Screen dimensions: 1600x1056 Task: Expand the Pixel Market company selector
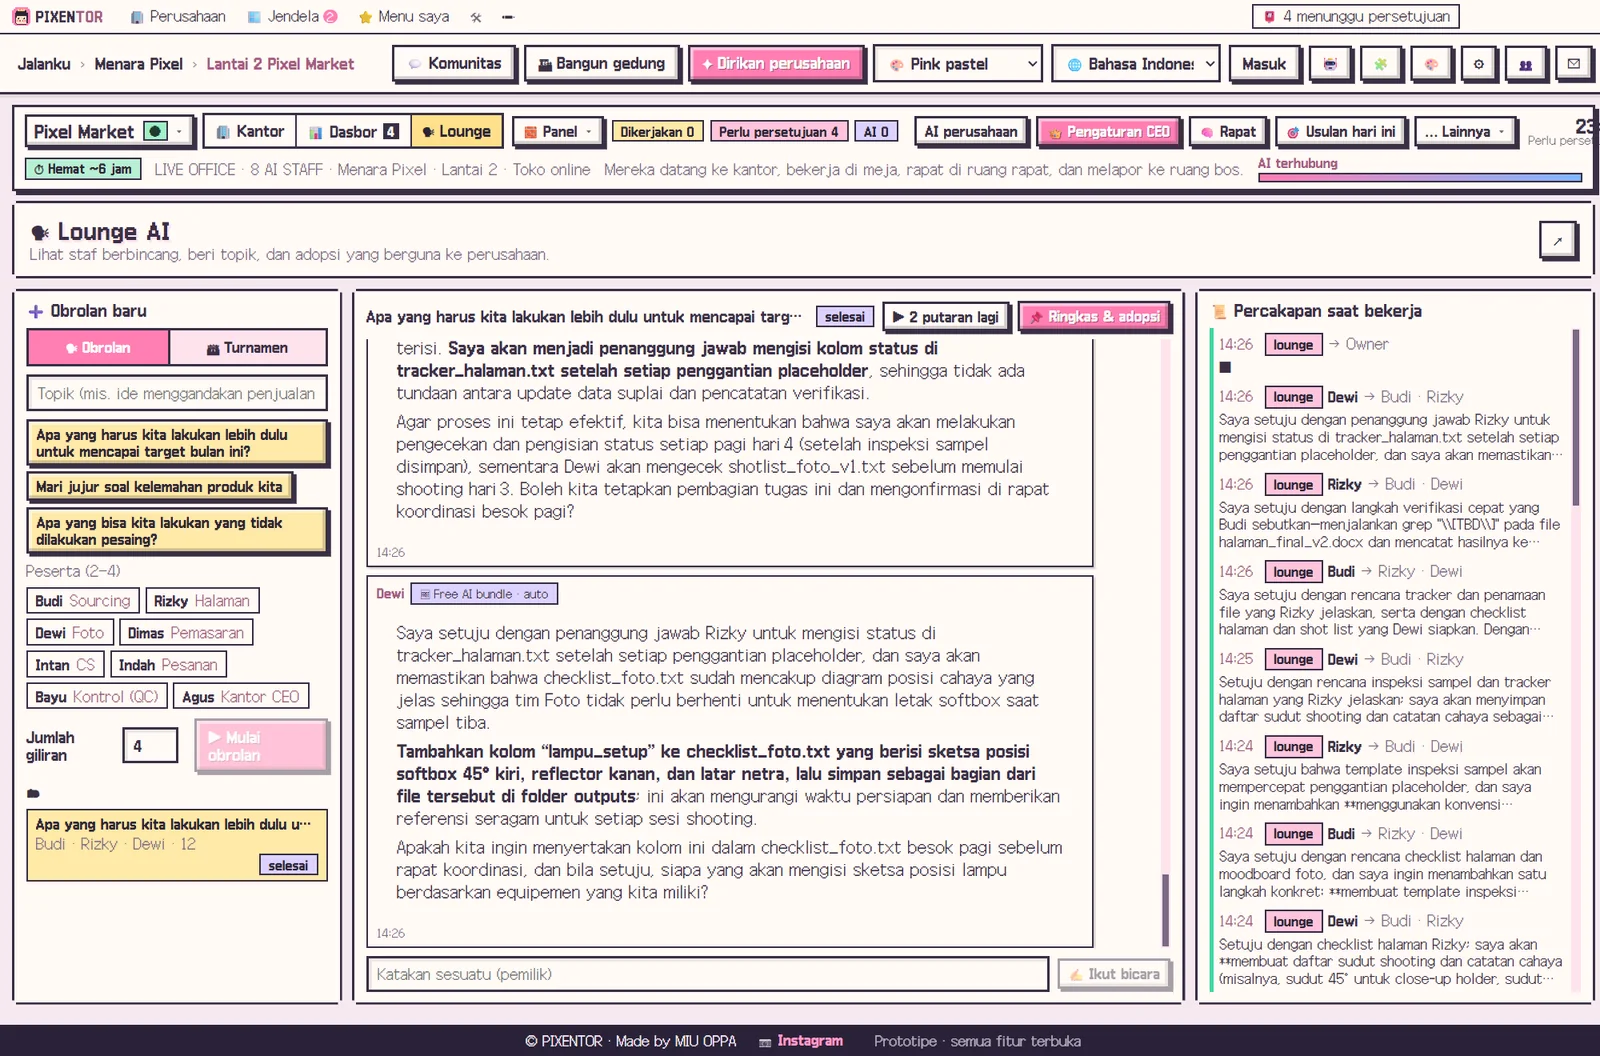tap(109, 132)
